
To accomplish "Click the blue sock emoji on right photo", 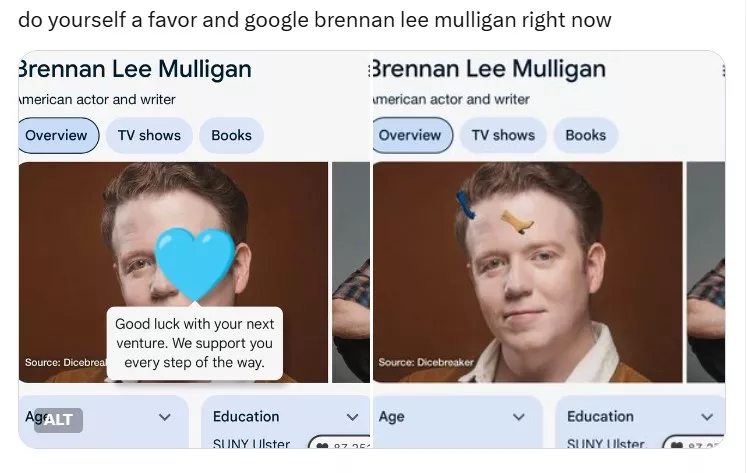I will pyautogui.click(x=465, y=205).
